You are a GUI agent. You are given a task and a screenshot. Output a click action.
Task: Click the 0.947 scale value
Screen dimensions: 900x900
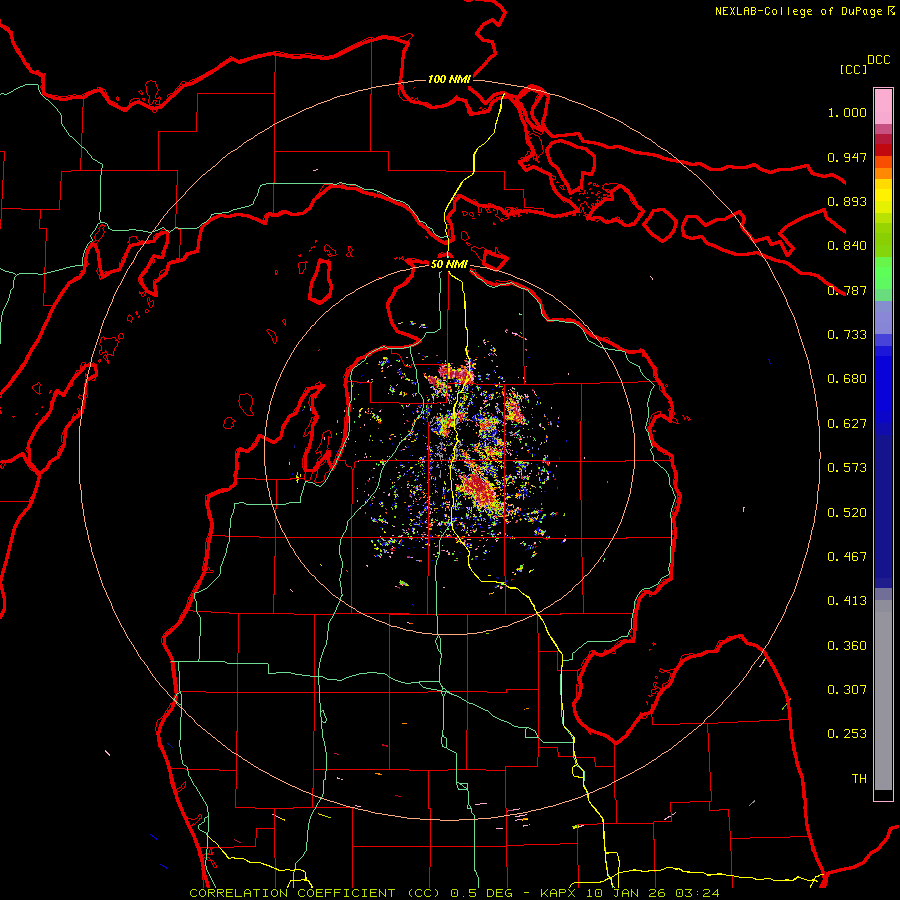(x=847, y=157)
